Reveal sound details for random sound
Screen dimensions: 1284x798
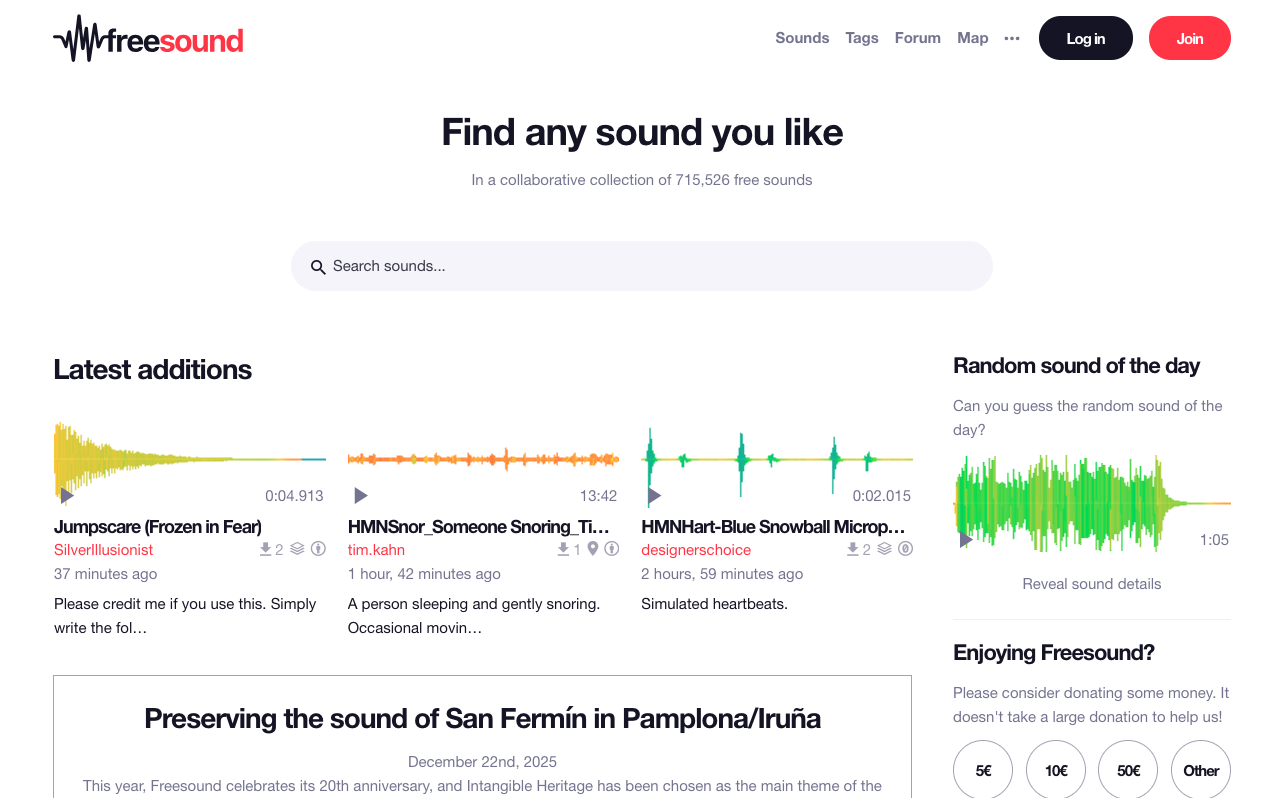pos(1091,584)
